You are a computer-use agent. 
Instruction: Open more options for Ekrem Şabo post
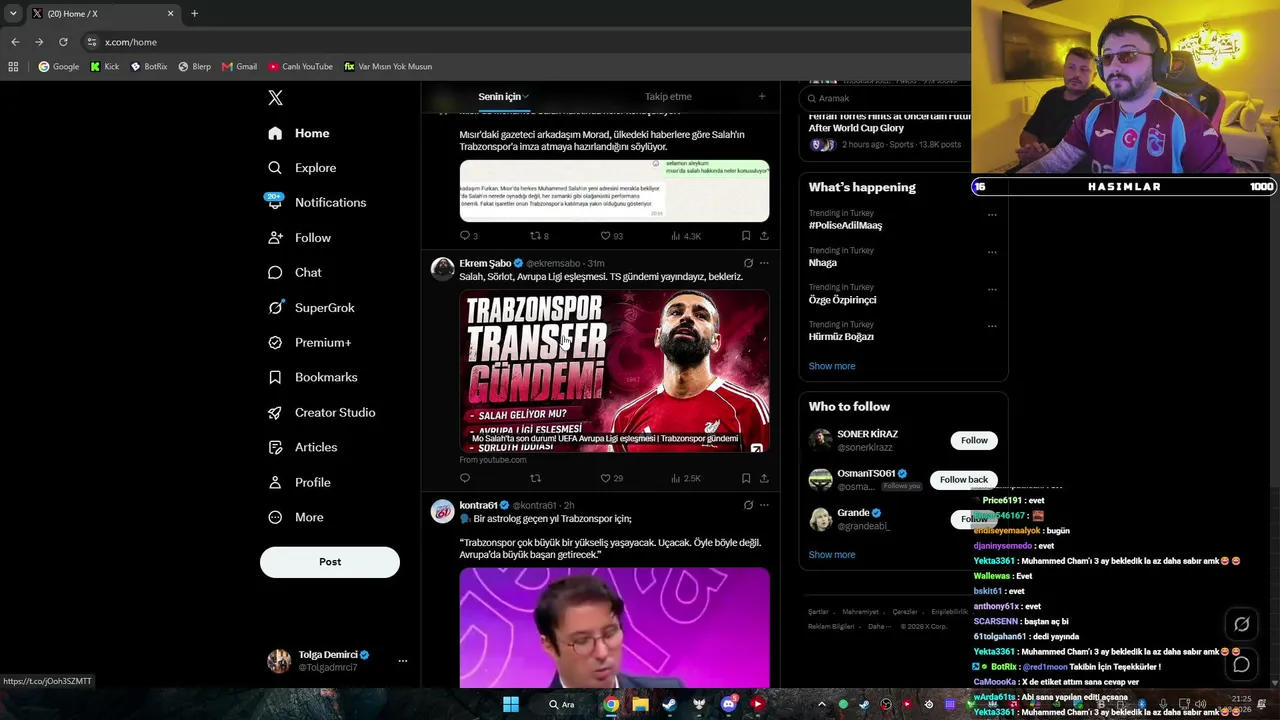(x=764, y=263)
